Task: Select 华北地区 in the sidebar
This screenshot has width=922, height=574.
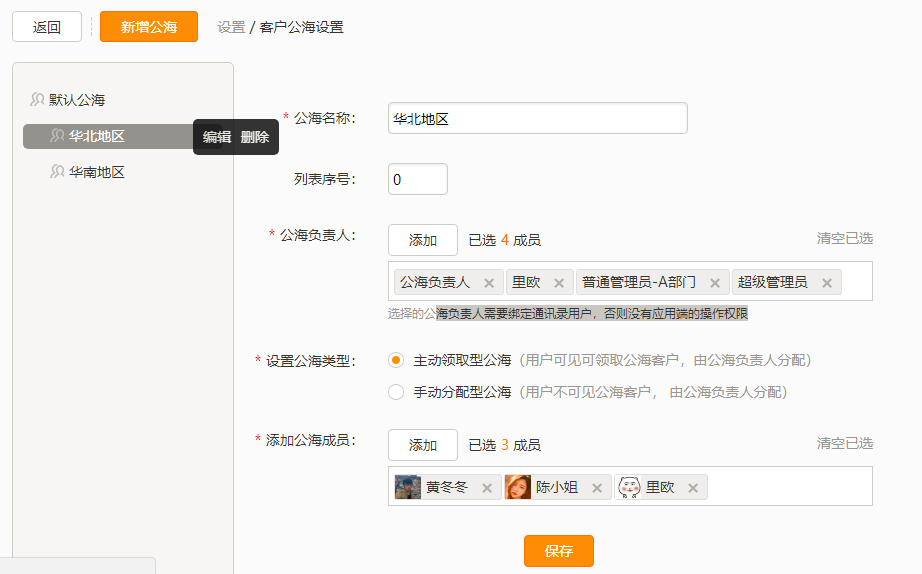Action: point(96,136)
